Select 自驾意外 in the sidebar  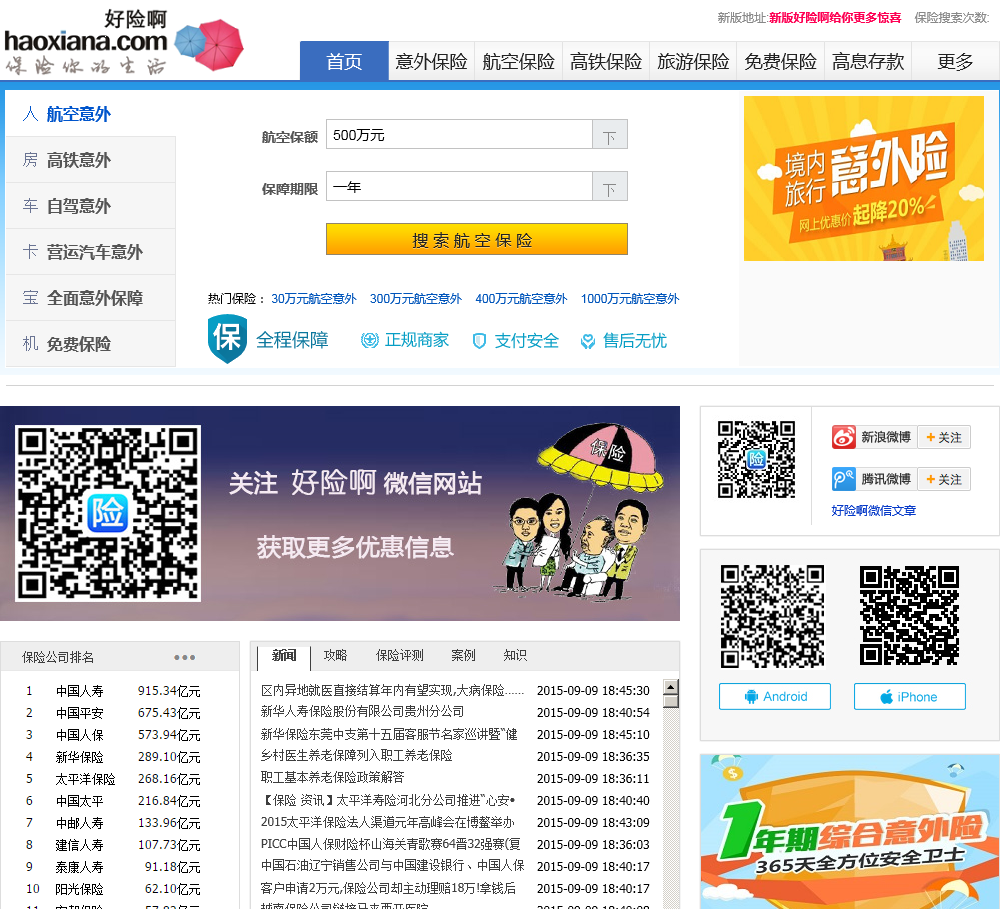[91, 205]
